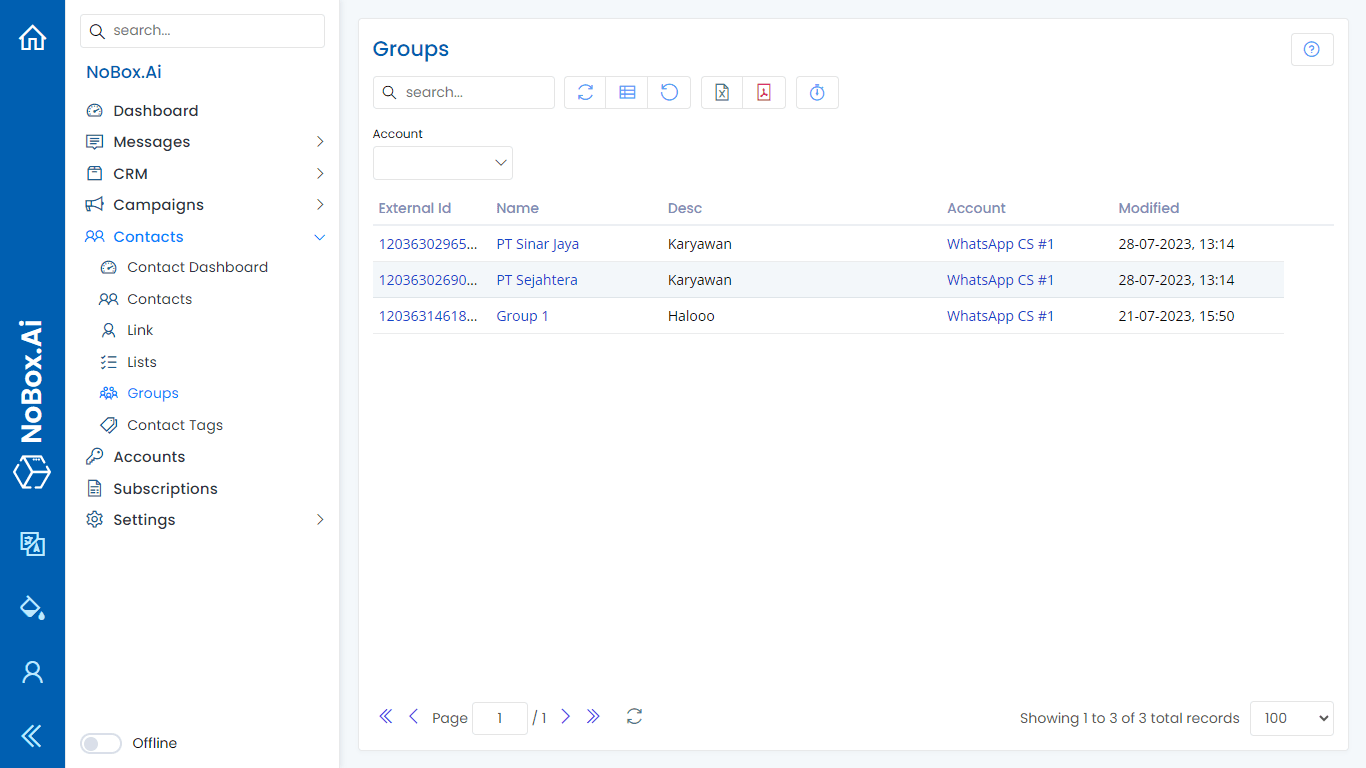
Task: Open the PT Sejahtera group
Action: 537,280
